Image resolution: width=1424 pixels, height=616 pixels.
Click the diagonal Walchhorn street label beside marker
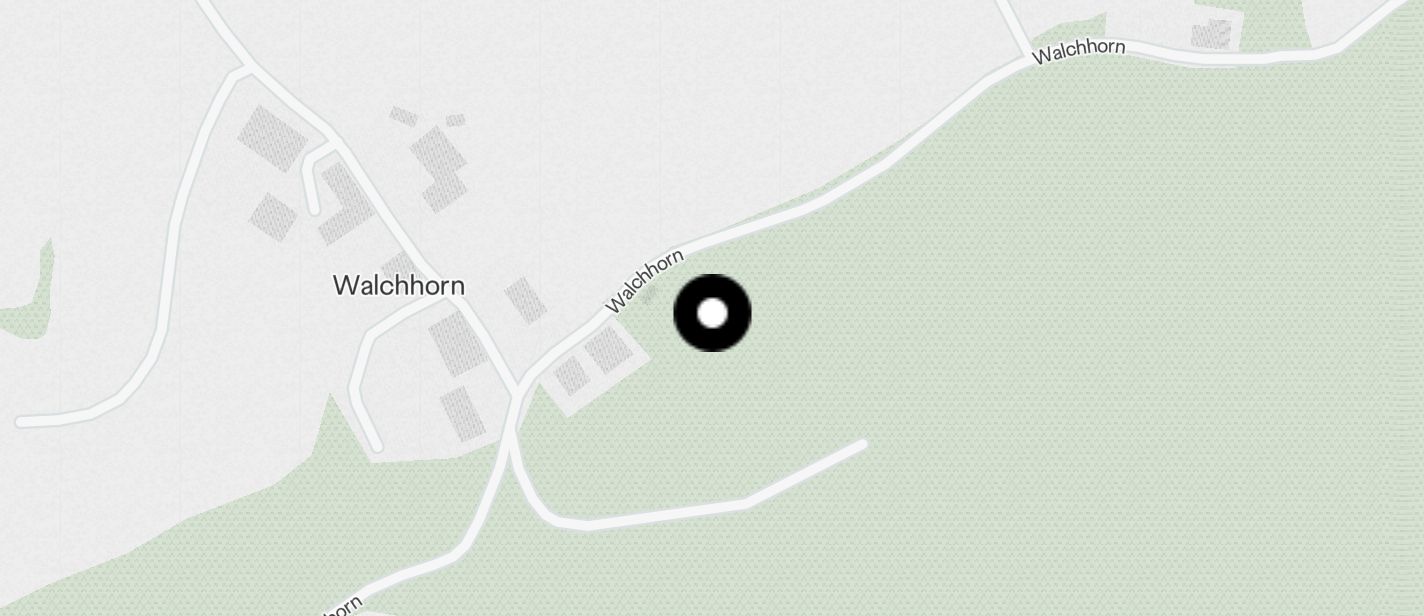(x=644, y=281)
